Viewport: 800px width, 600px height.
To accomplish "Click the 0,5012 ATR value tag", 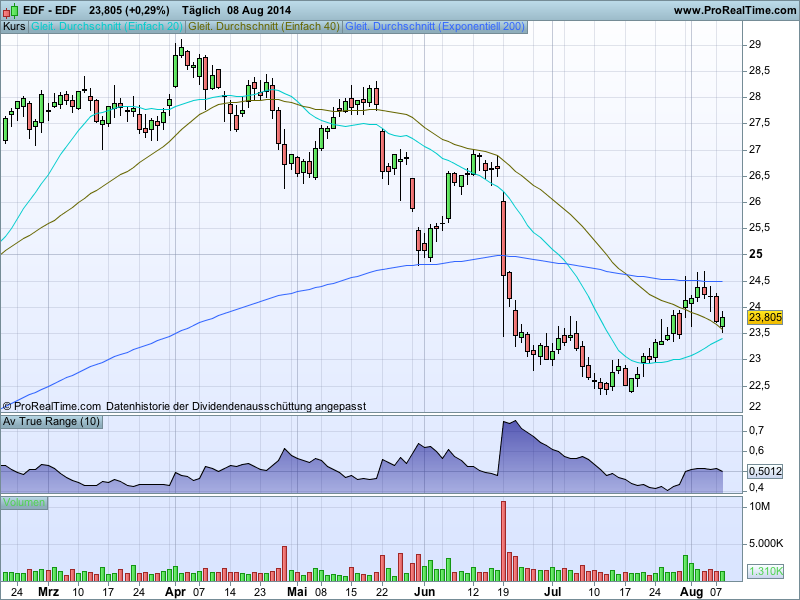I will pyautogui.click(x=765, y=471).
